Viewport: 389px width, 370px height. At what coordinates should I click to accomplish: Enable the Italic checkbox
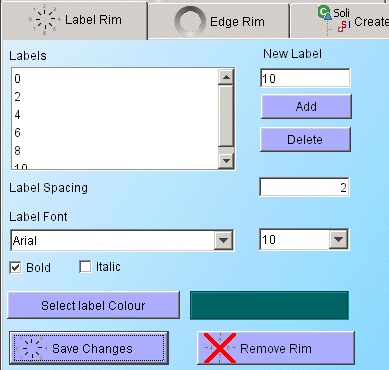point(85,267)
